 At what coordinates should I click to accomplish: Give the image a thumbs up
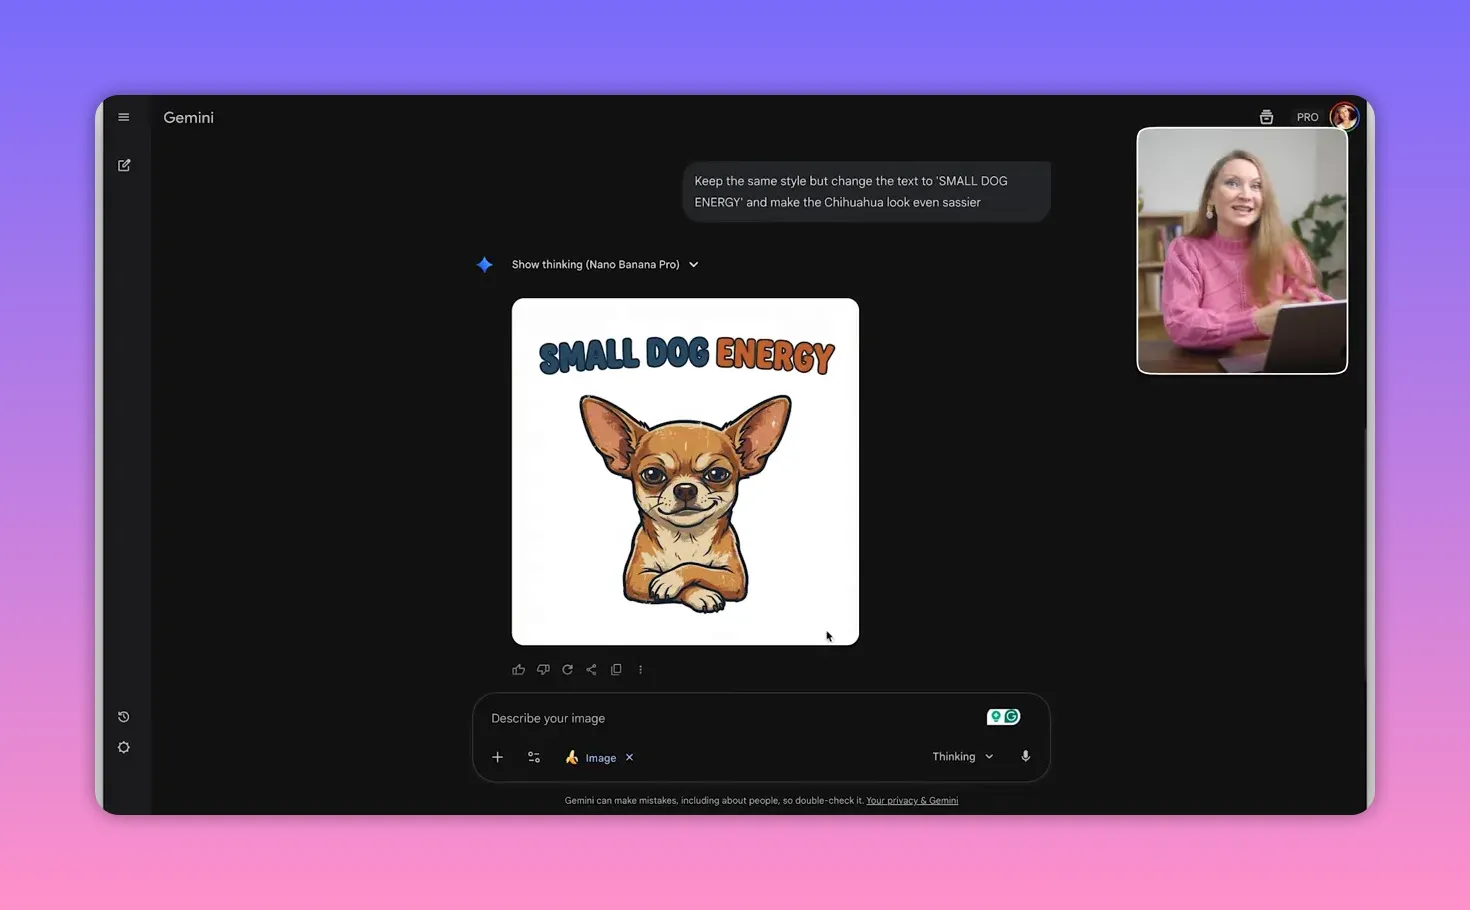518,669
